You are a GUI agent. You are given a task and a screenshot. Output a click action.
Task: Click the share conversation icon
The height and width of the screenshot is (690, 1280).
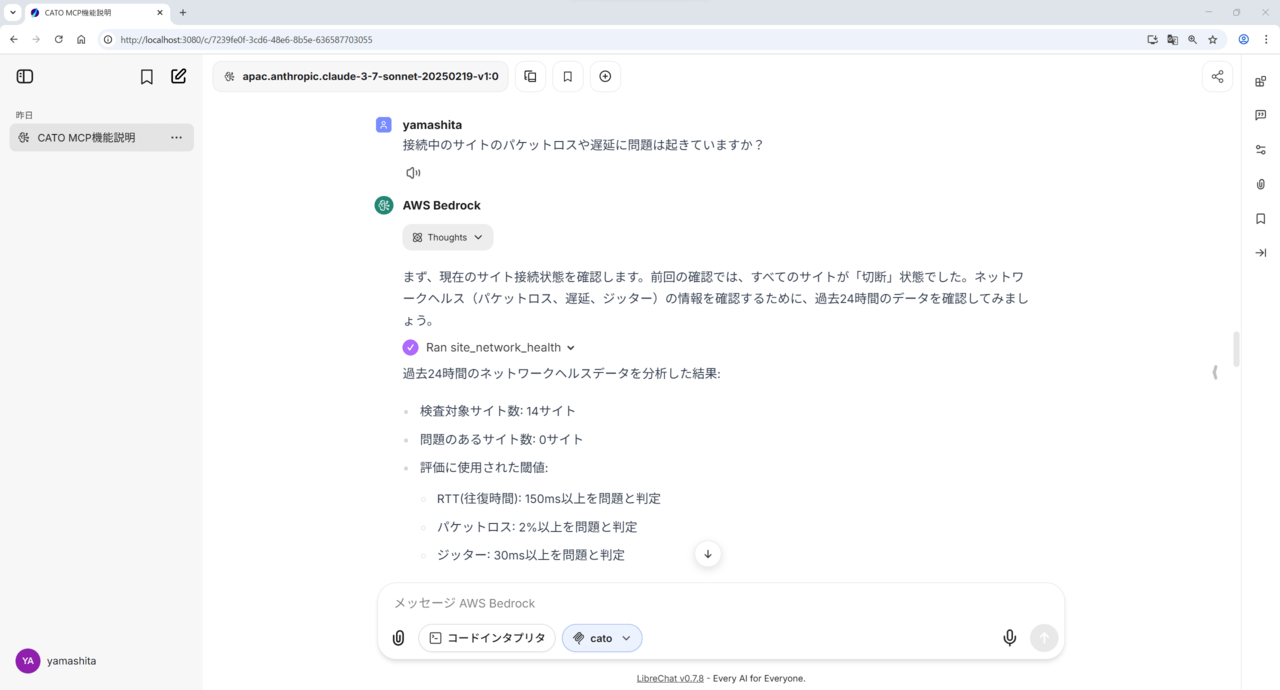pyautogui.click(x=1217, y=76)
